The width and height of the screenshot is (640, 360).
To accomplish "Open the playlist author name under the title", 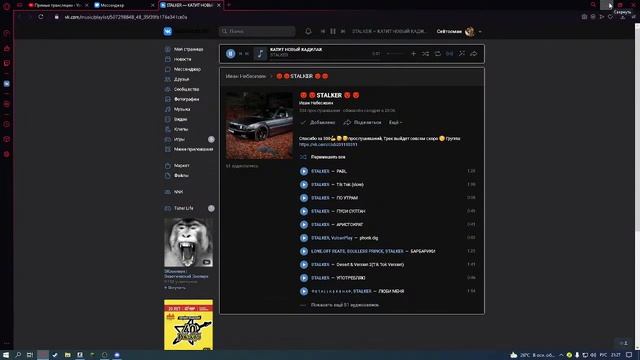I will pyautogui.click(x=316, y=103).
